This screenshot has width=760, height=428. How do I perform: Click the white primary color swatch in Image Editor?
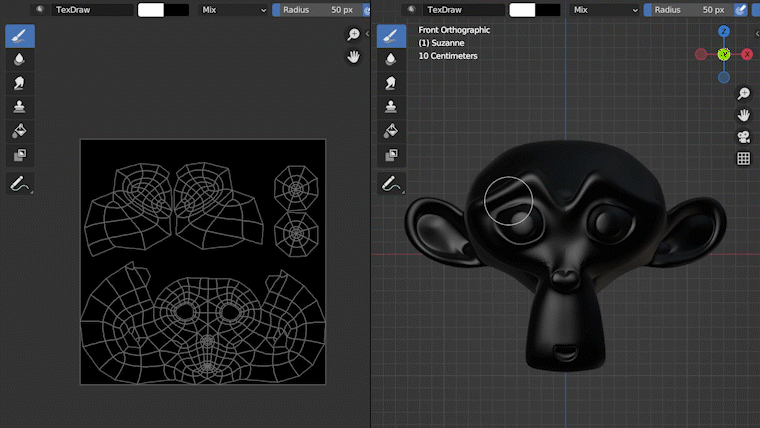click(x=151, y=9)
